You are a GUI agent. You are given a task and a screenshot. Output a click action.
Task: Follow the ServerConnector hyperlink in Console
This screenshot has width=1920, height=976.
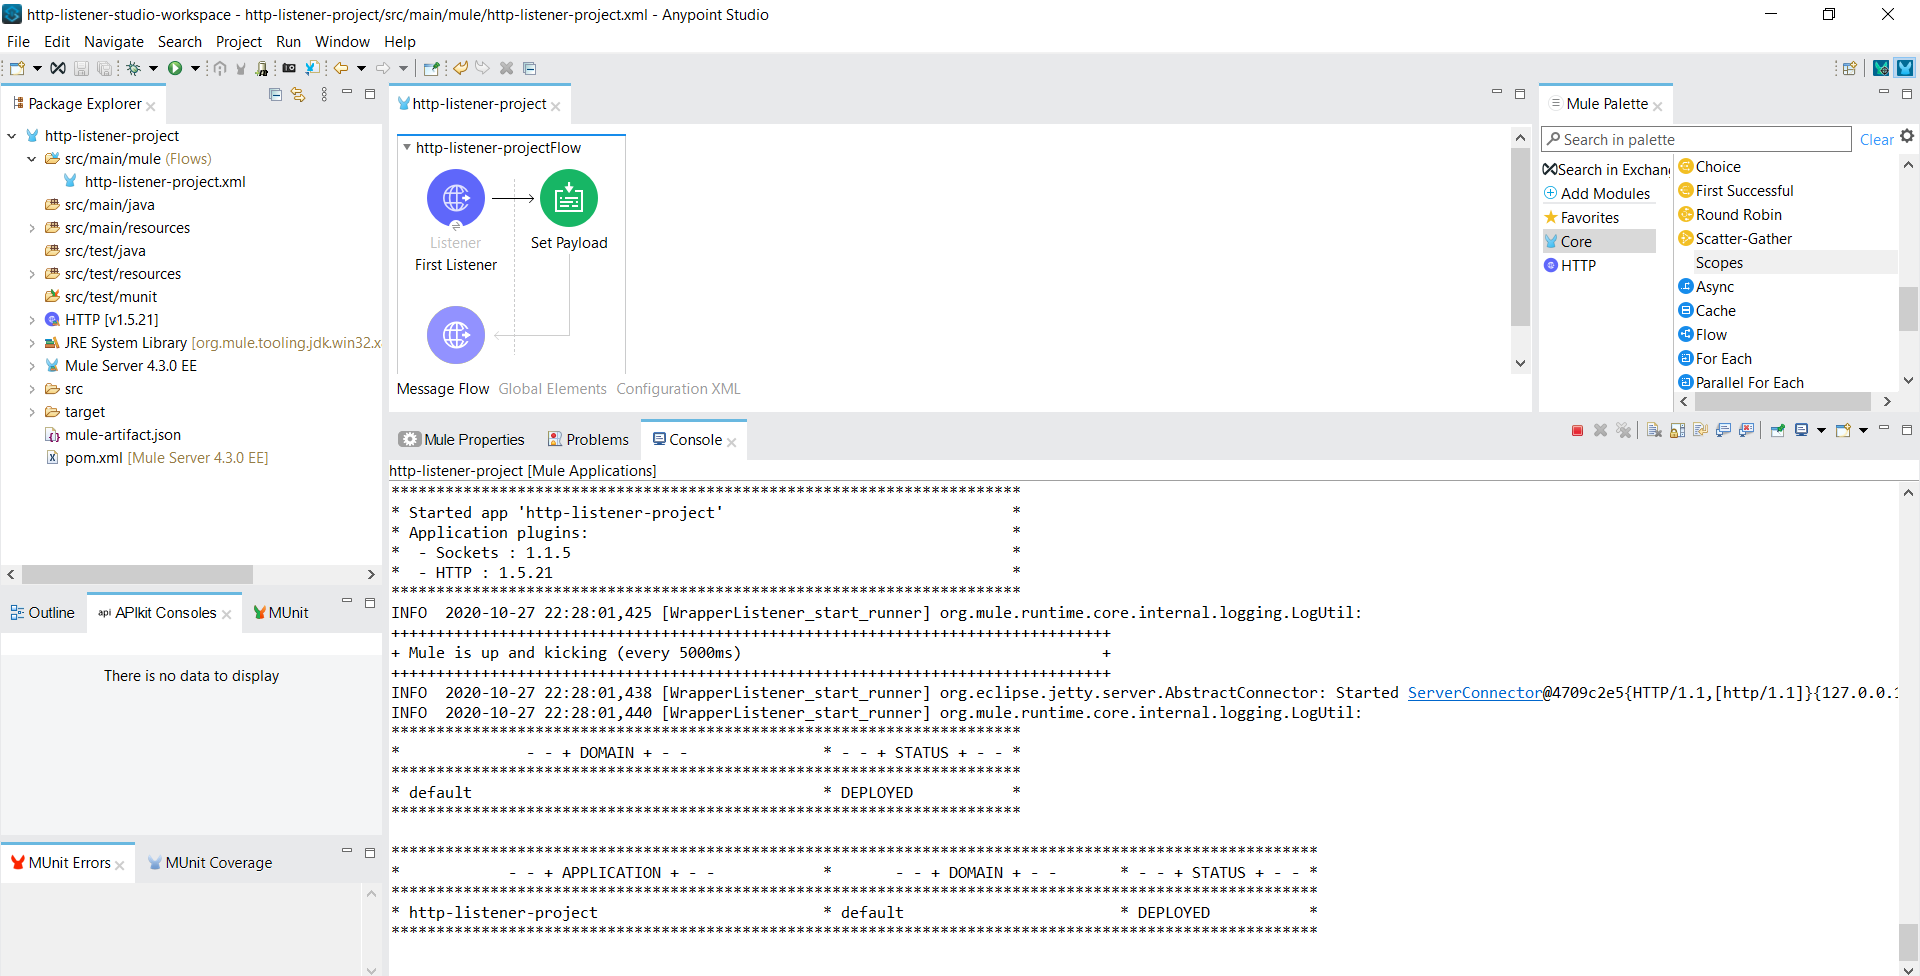pos(1475,692)
